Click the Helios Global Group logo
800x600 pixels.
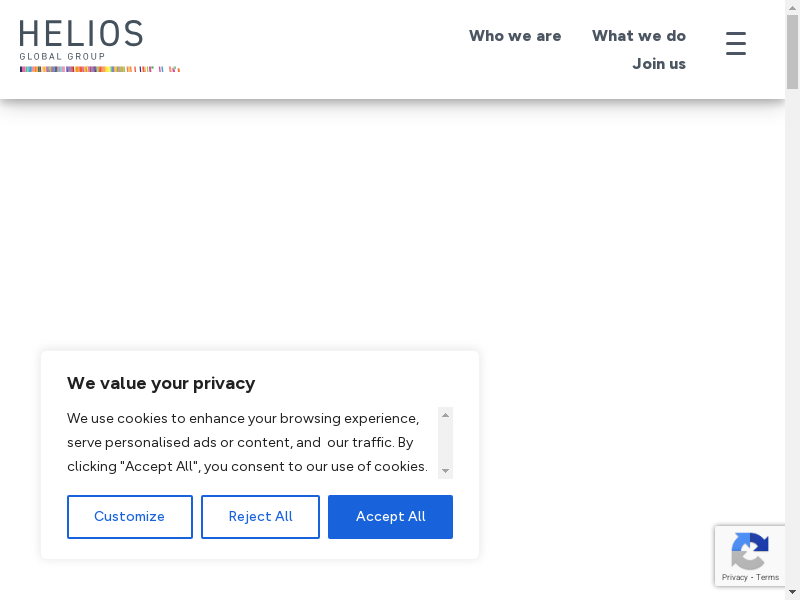(x=82, y=40)
